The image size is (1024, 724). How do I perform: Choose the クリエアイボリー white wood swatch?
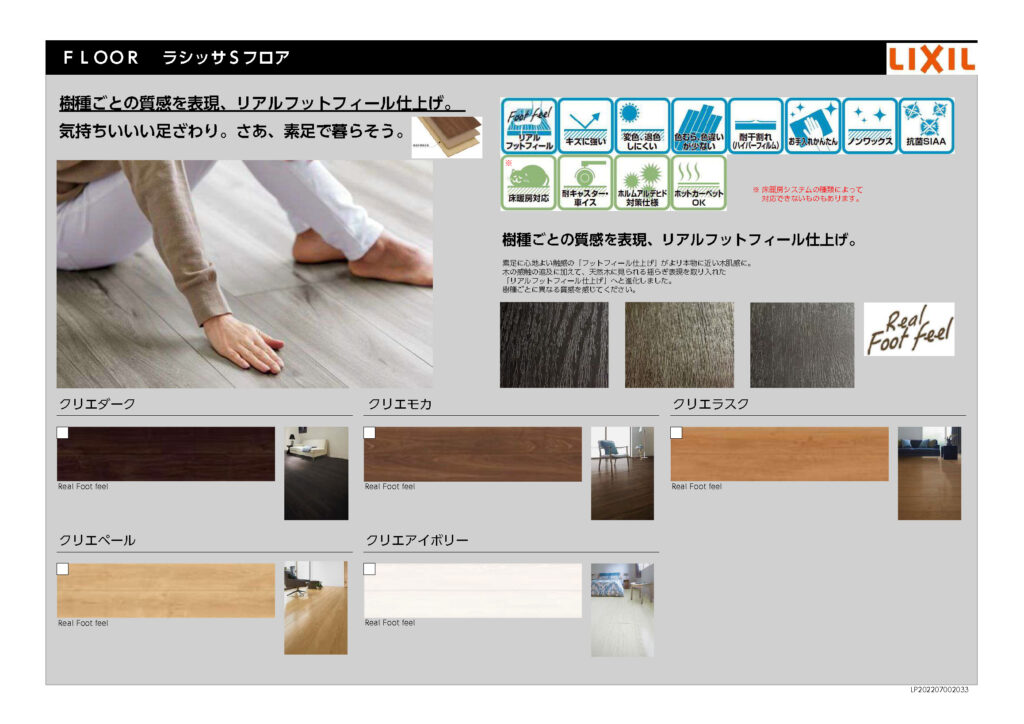point(473,590)
